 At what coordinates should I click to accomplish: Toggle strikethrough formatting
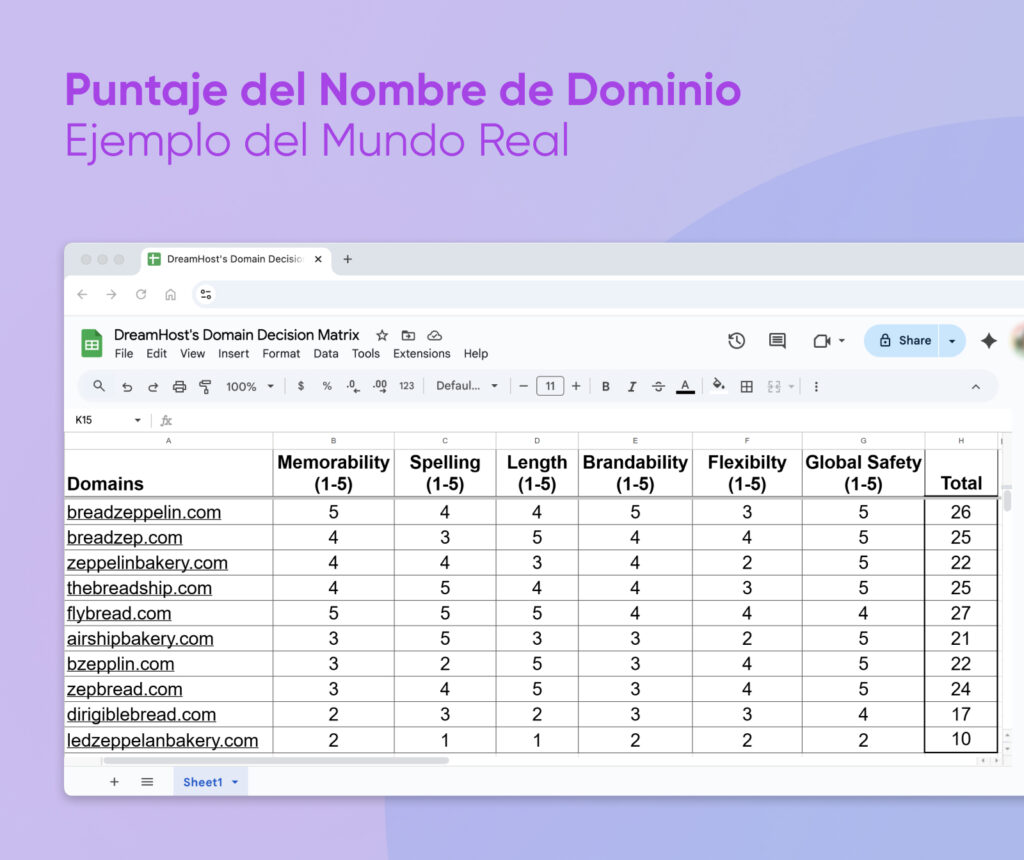click(x=658, y=385)
